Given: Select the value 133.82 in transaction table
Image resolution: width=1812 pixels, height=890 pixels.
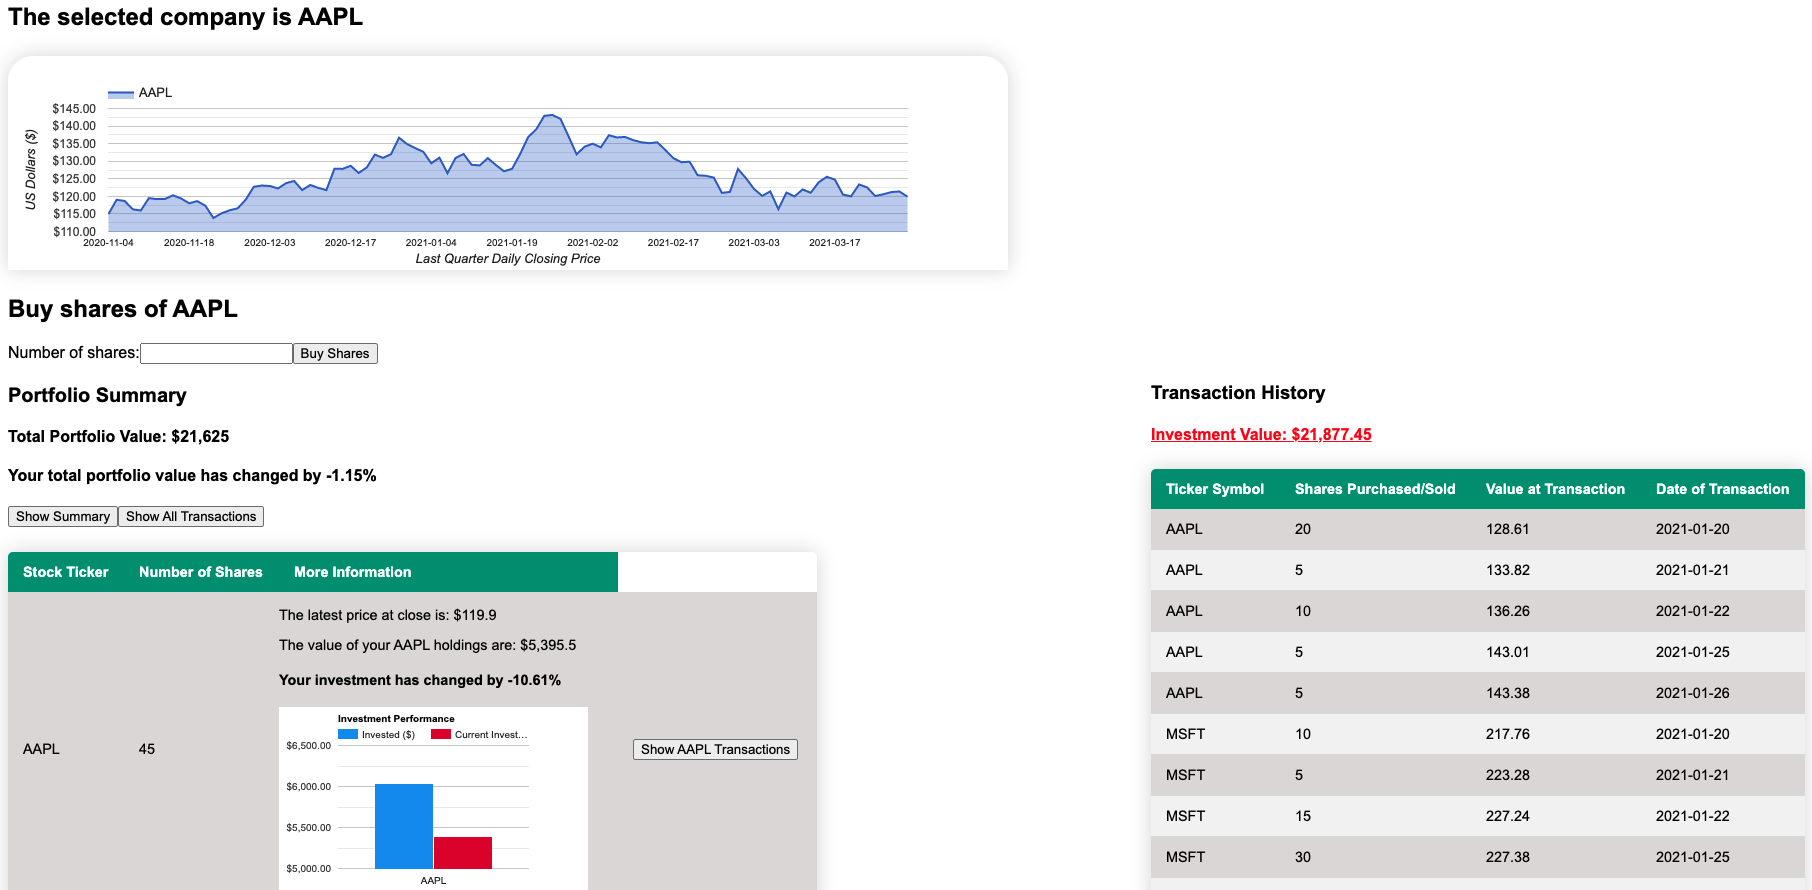Looking at the screenshot, I should point(1508,570).
